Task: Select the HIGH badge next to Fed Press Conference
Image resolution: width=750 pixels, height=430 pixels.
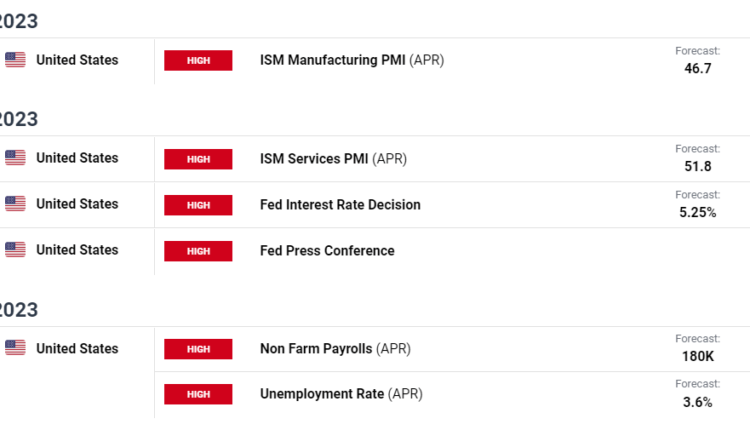Action: click(198, 251)
